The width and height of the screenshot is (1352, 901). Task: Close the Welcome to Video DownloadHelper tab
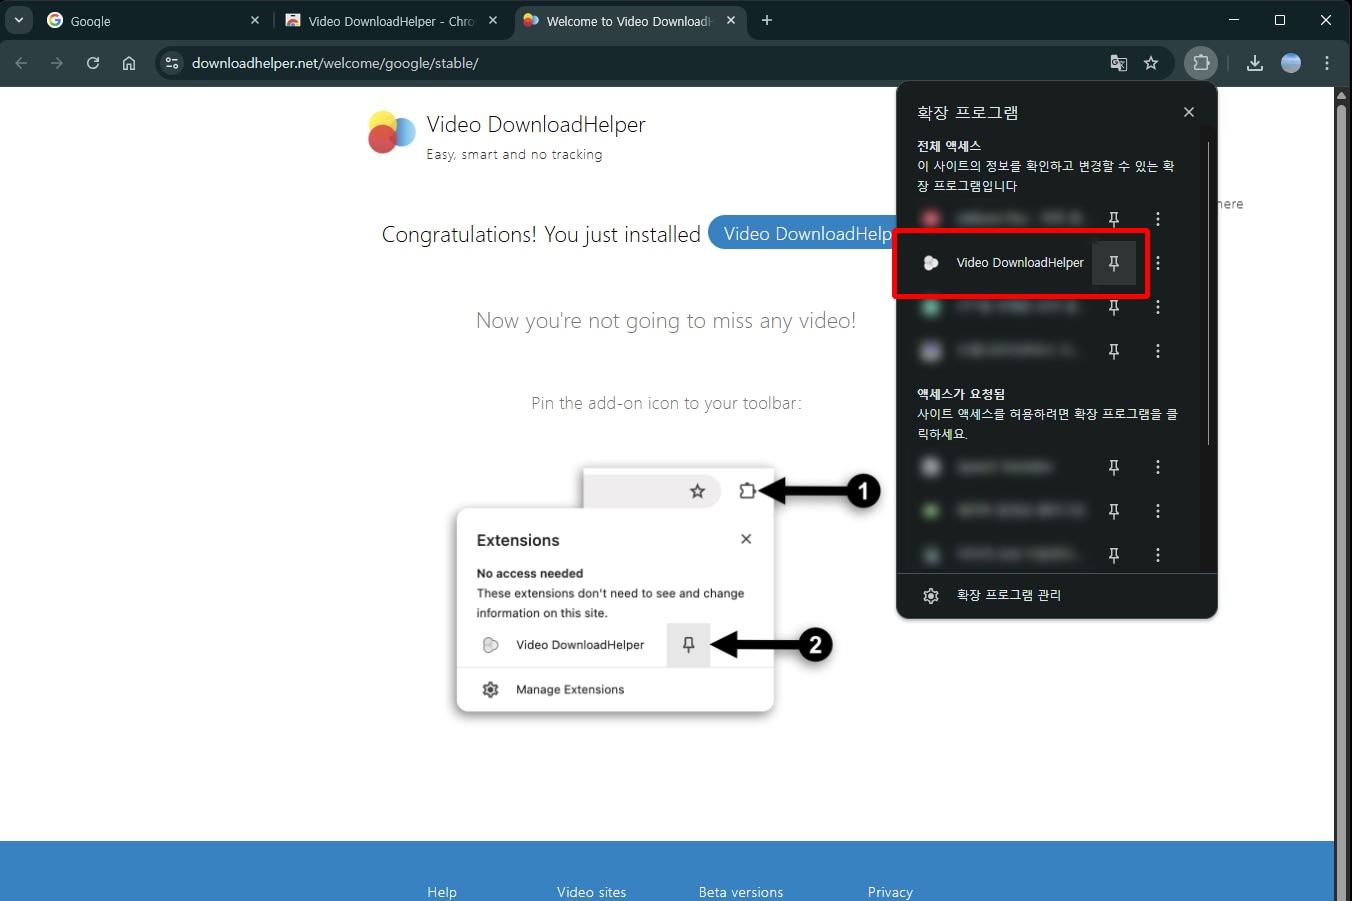pyautogui.click(x=731, y=20)
